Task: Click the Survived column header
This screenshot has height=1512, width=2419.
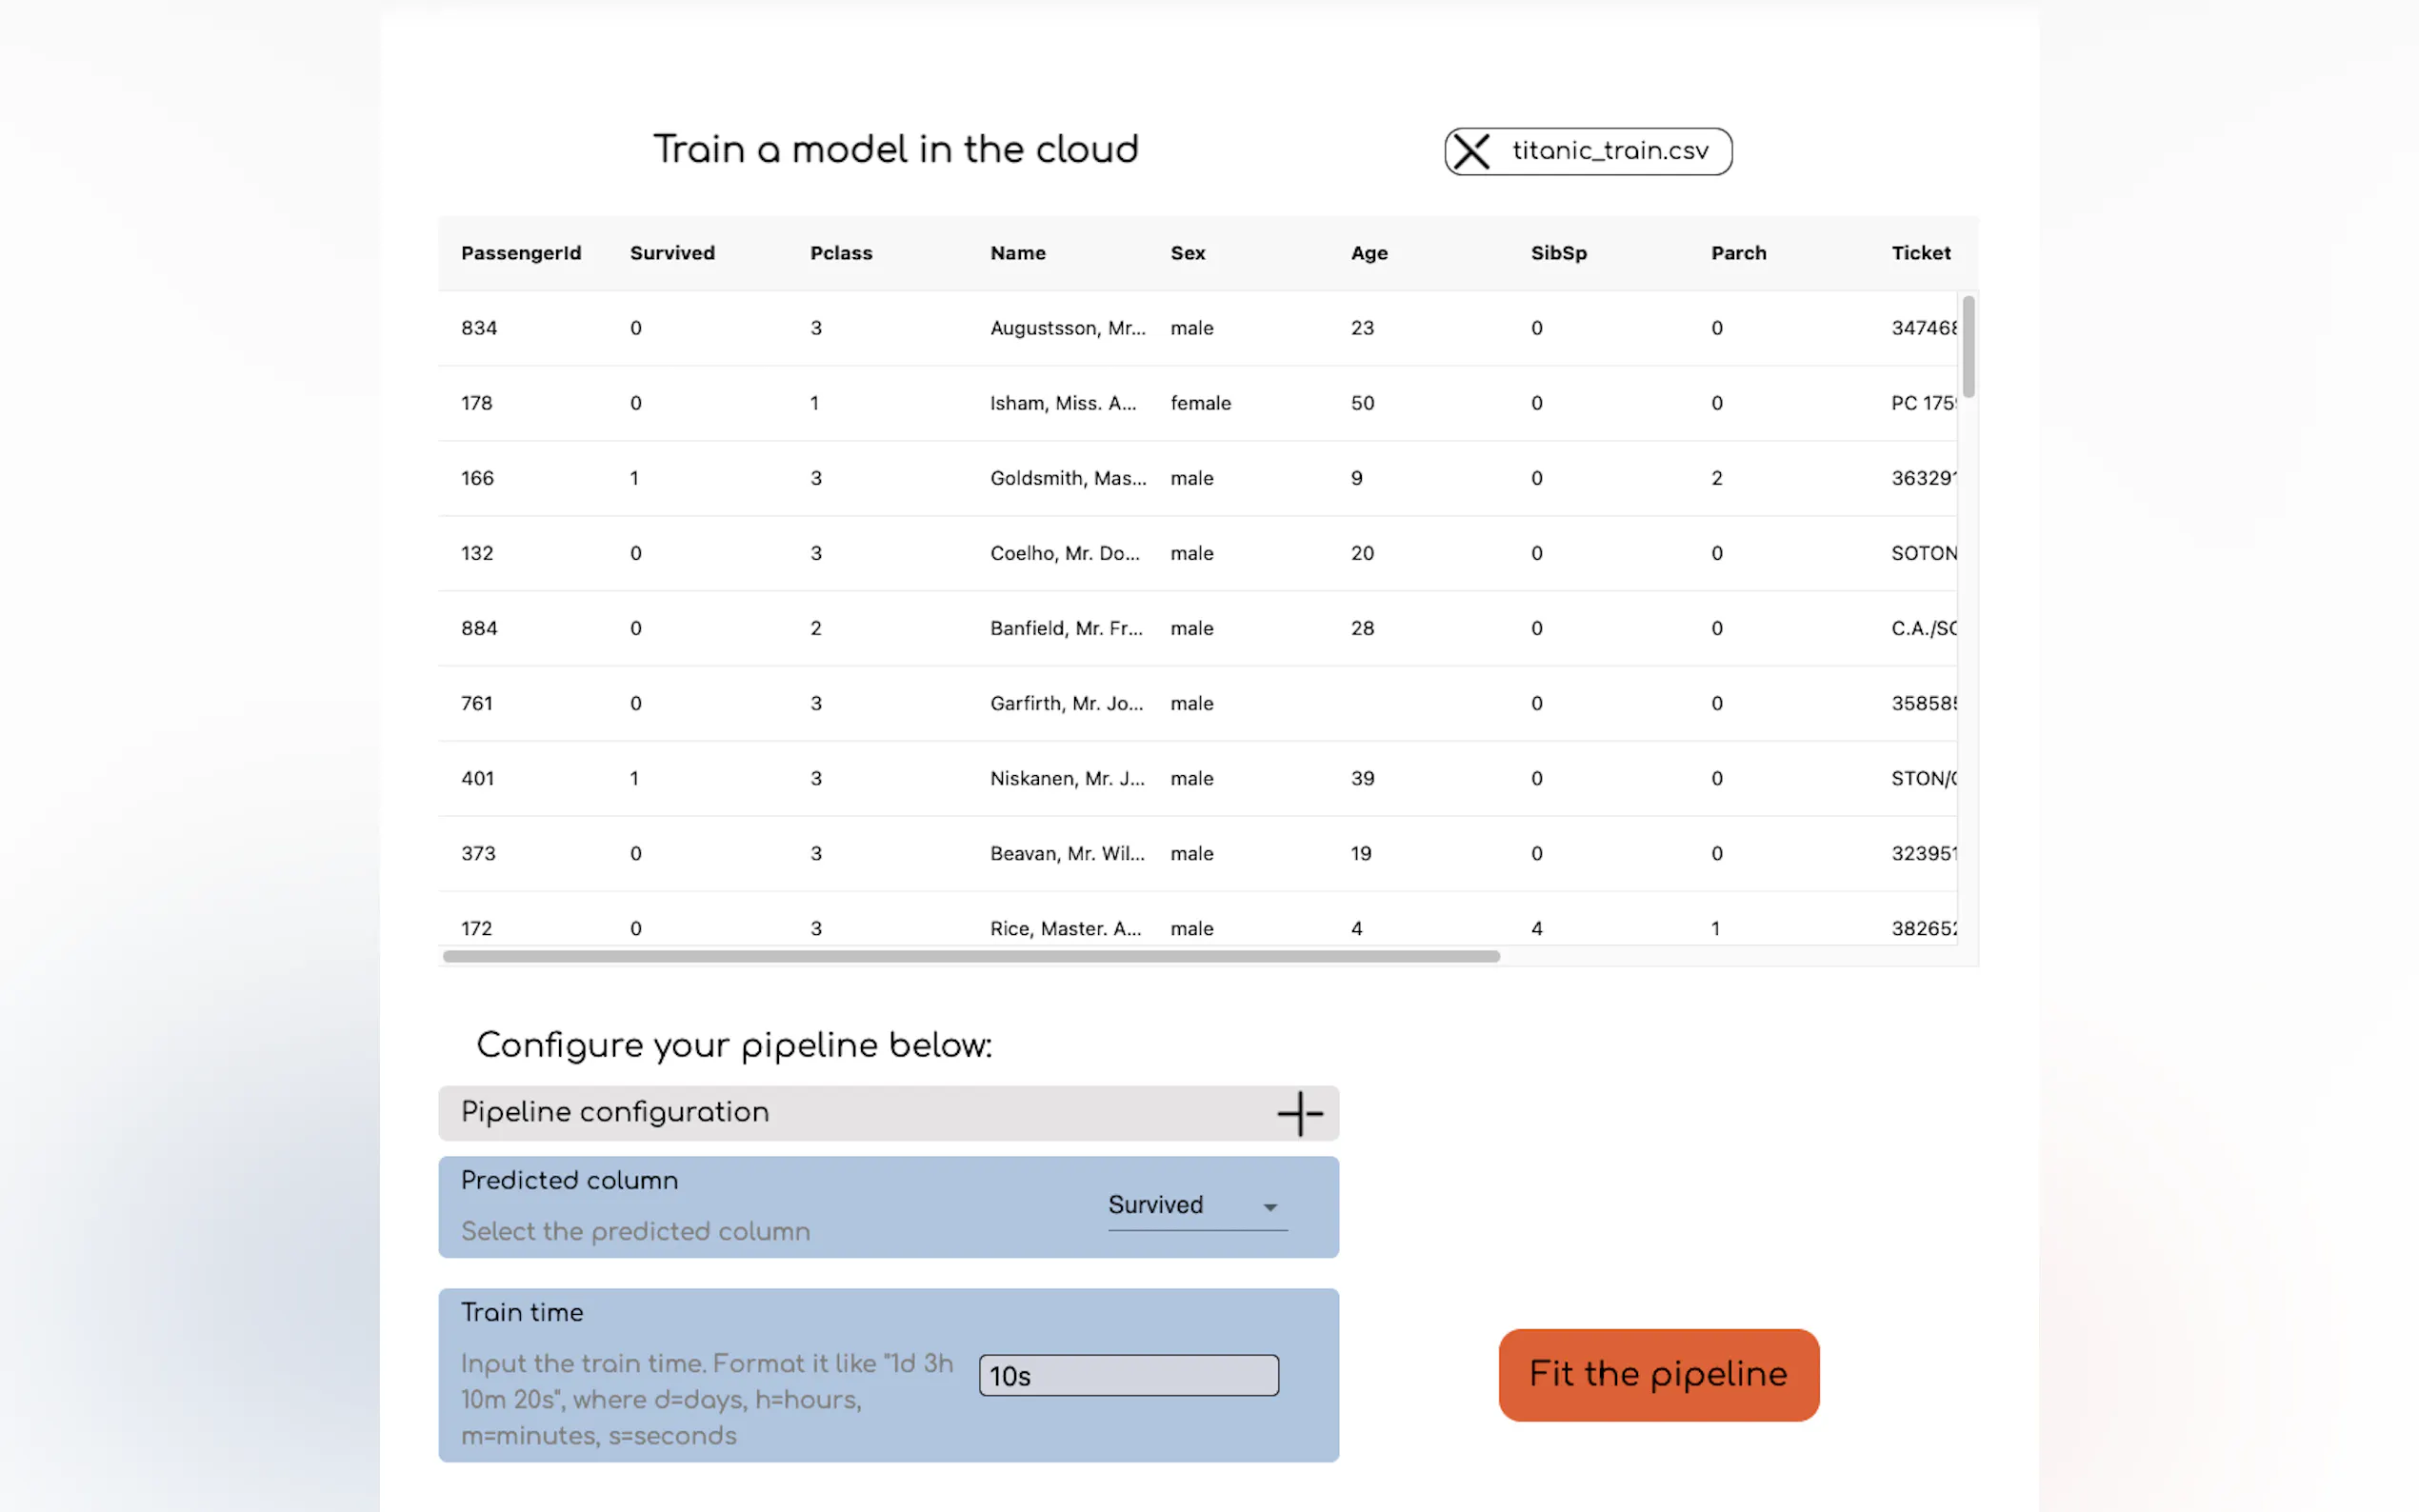Action: pos(672,253)
